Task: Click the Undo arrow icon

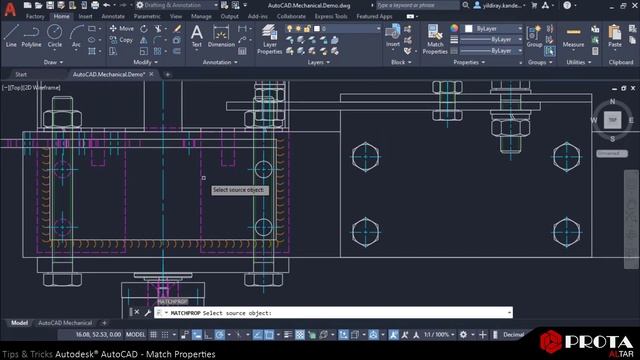Action: [x=107, y=5]
